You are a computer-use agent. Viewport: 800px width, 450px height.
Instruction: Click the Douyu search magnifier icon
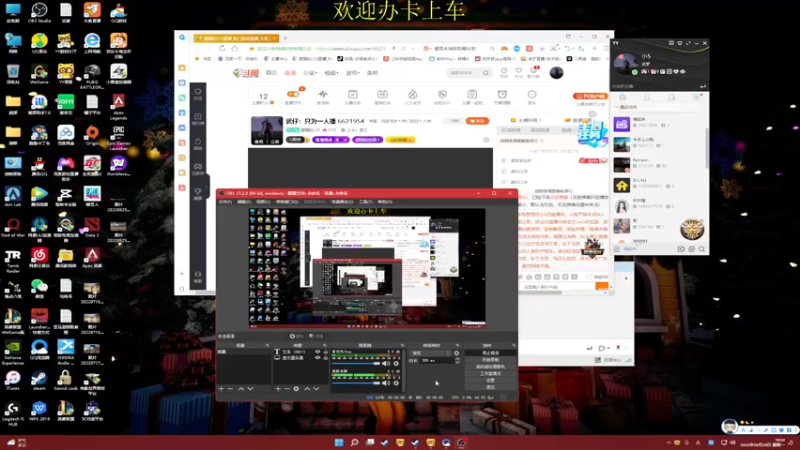coord(486,73)
